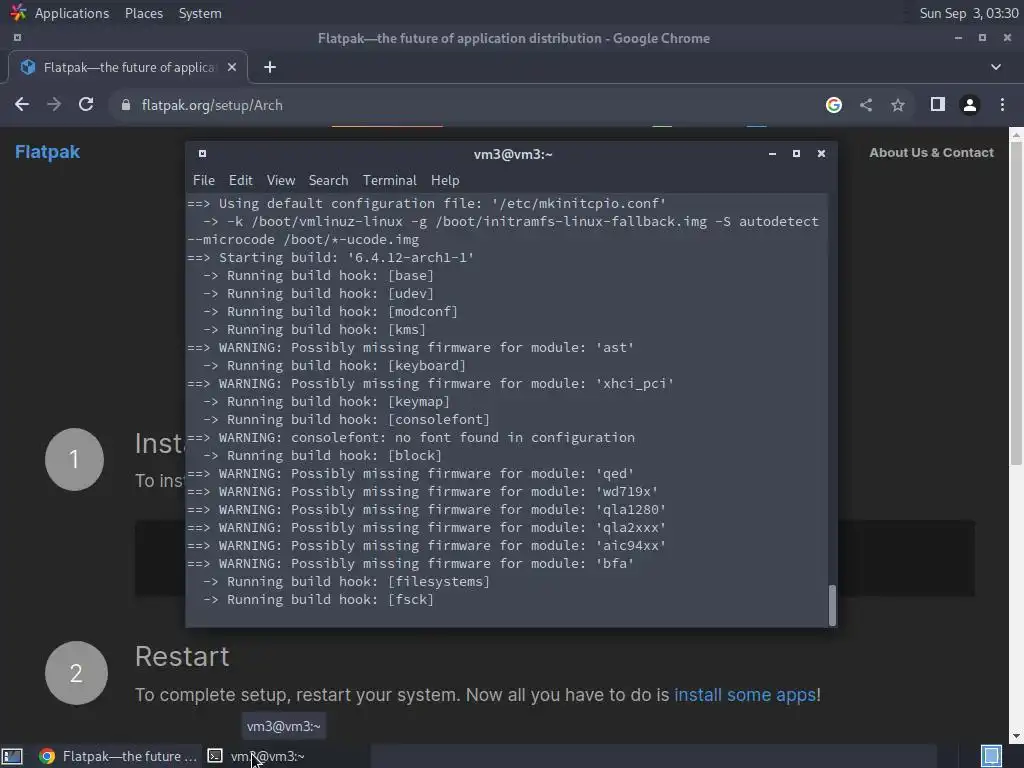Image resolution: width=1024 pixels, height=768 pixels.
Task: Click the terminal window menu icon at title left
Action: pos(202,153)
